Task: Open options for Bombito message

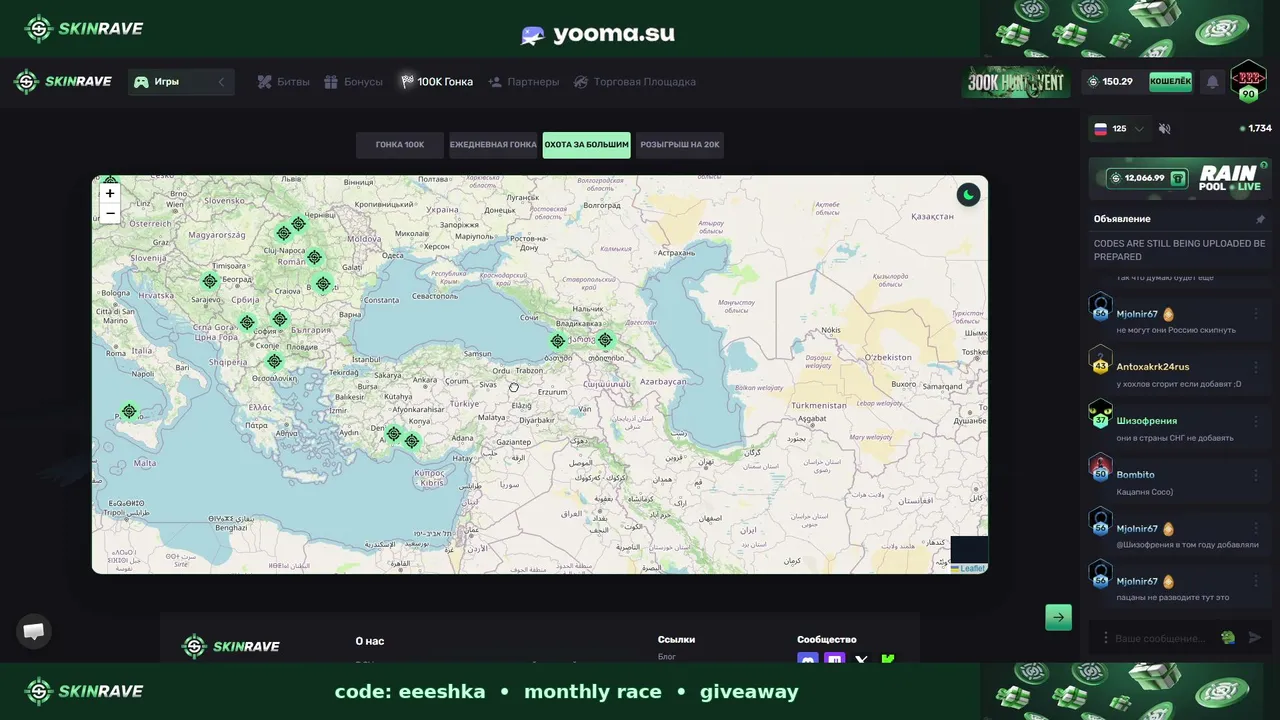Action: click(x=1257, y=474)
